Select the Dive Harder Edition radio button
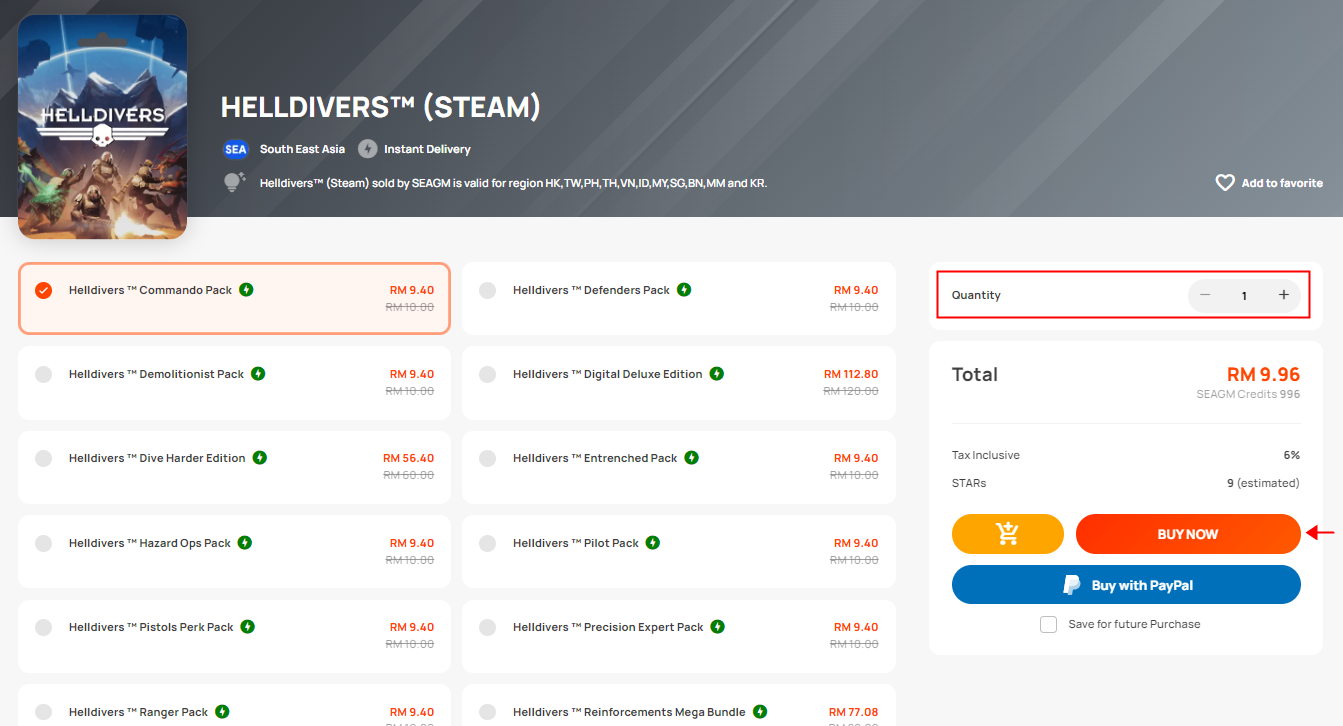 click(x=43, y=458)
